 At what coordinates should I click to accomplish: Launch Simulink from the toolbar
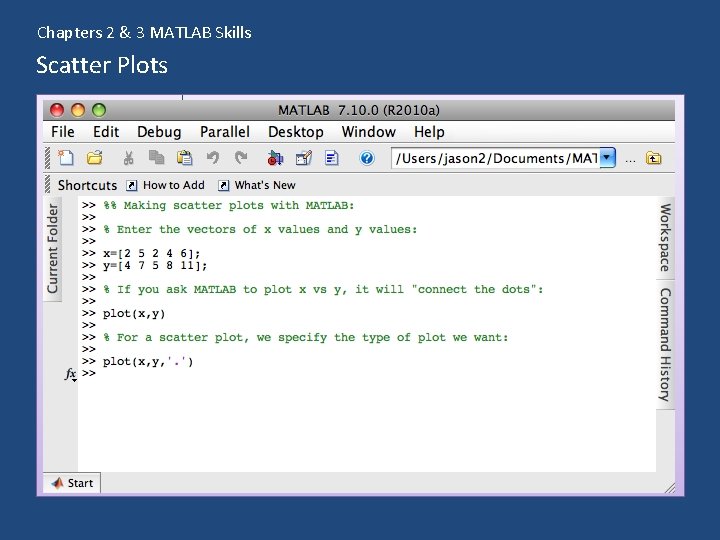[276, 158]
